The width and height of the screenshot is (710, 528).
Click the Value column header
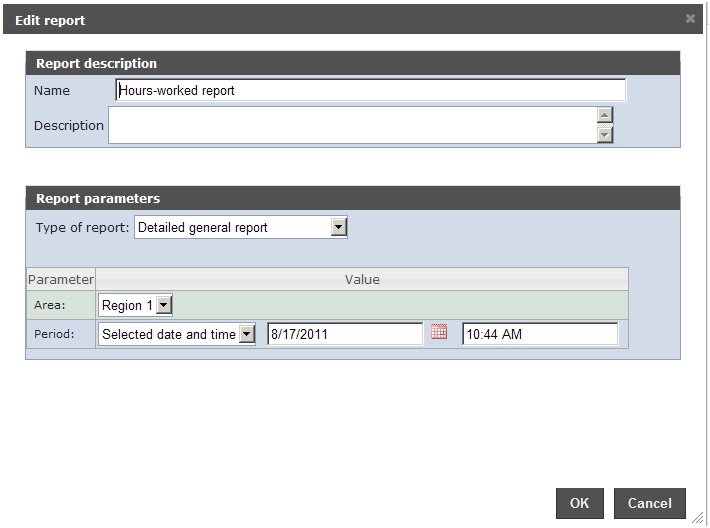362,279
